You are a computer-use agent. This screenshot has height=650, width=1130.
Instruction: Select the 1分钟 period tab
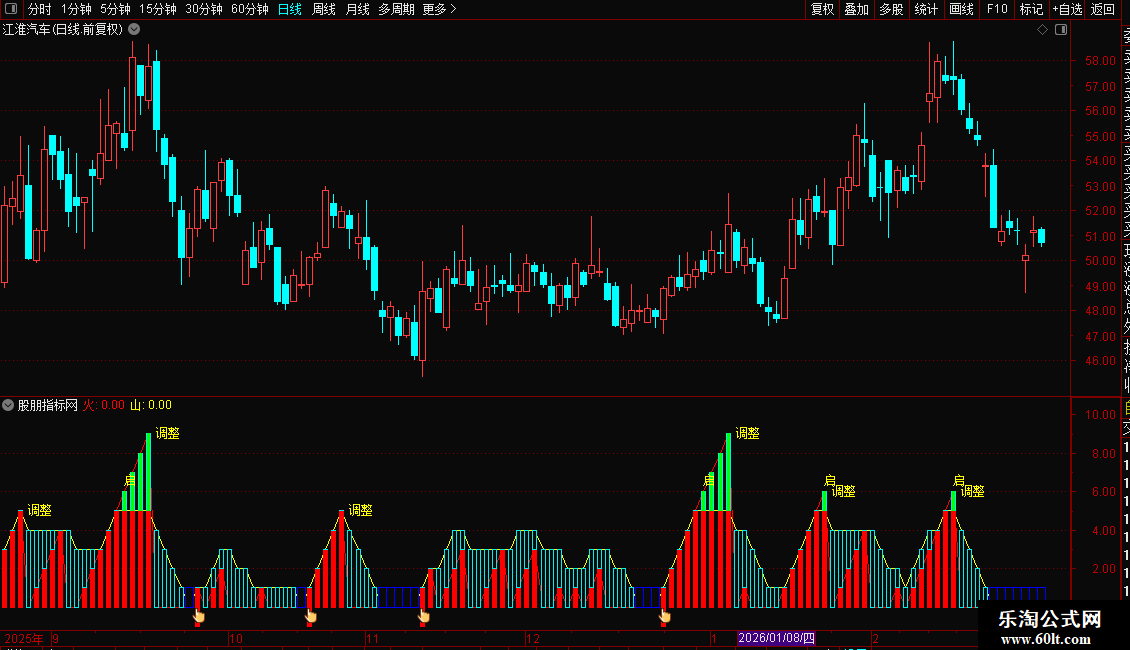point(76,9)
